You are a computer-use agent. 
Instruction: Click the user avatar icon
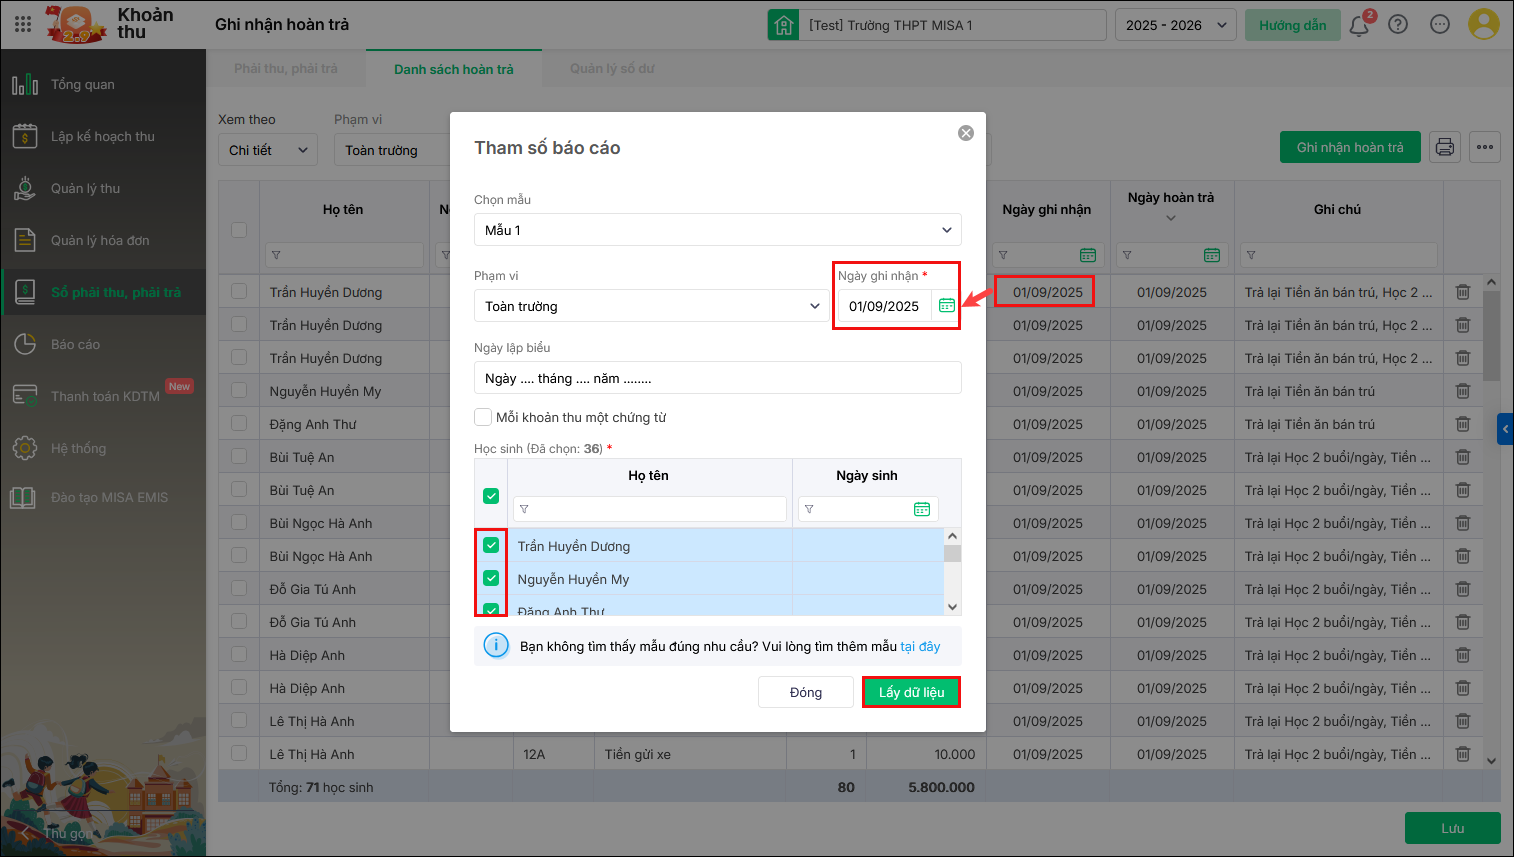tap(1483, 24)
